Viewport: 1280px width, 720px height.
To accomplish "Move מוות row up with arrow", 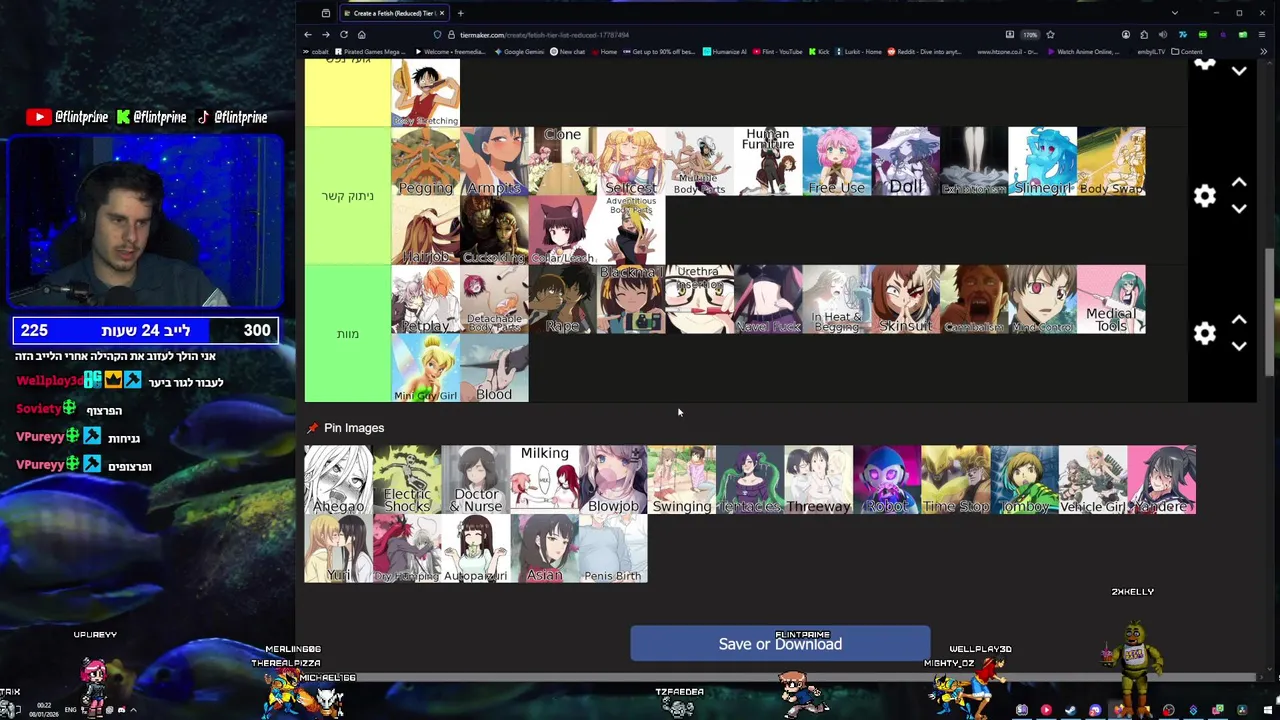I will click(x=1239, y=320).
